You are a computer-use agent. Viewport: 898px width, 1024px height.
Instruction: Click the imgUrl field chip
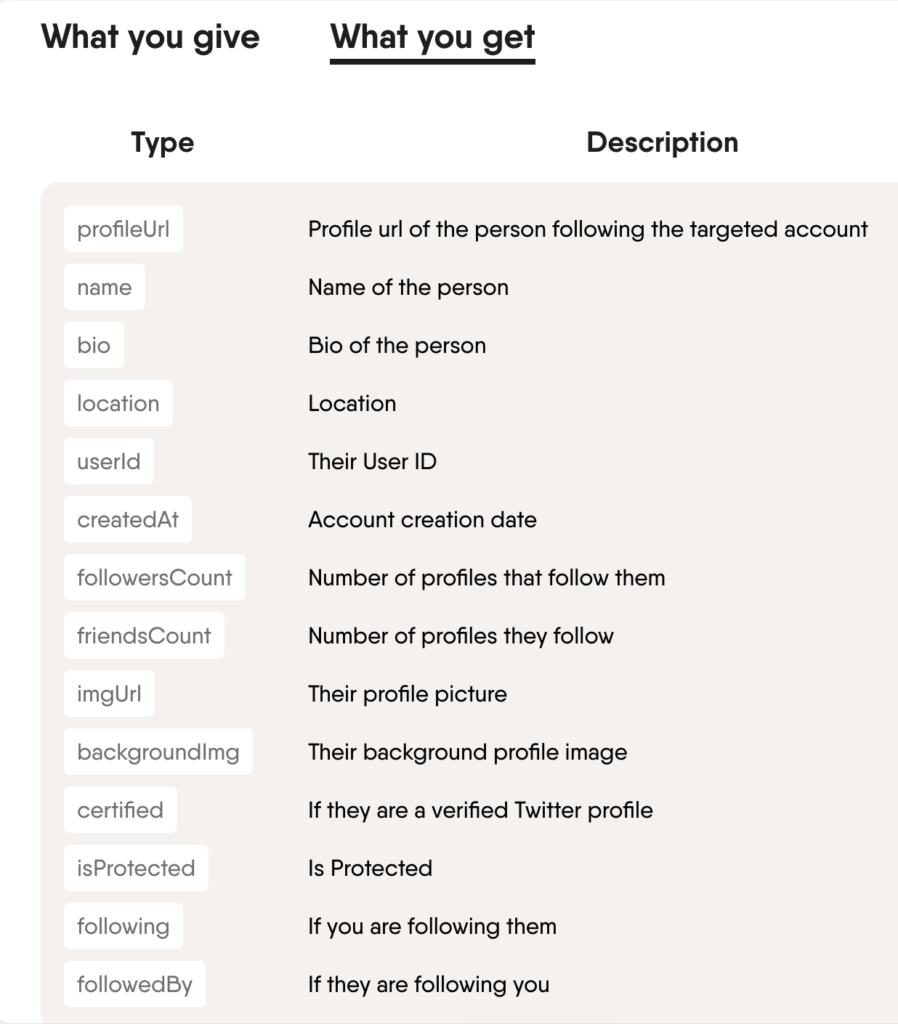point(109,693)
